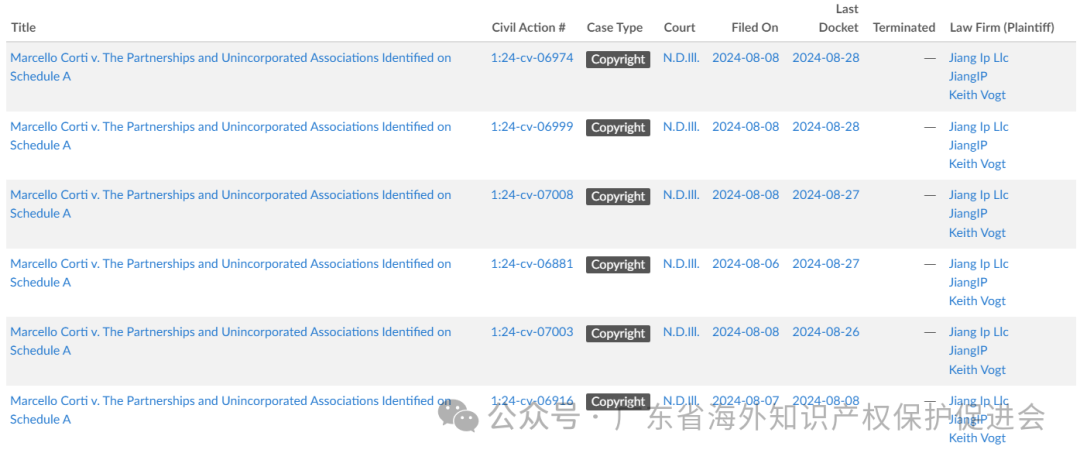Sort by Last Docket column header
Screen dimensions: 1080x460
click(838, 19)
